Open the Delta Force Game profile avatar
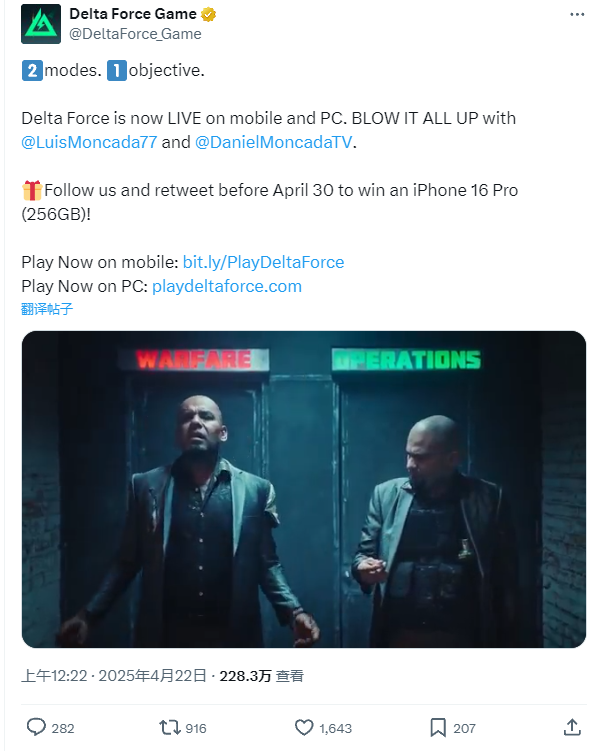Screen dimensions: 599x751 click(x=41, y=24)
